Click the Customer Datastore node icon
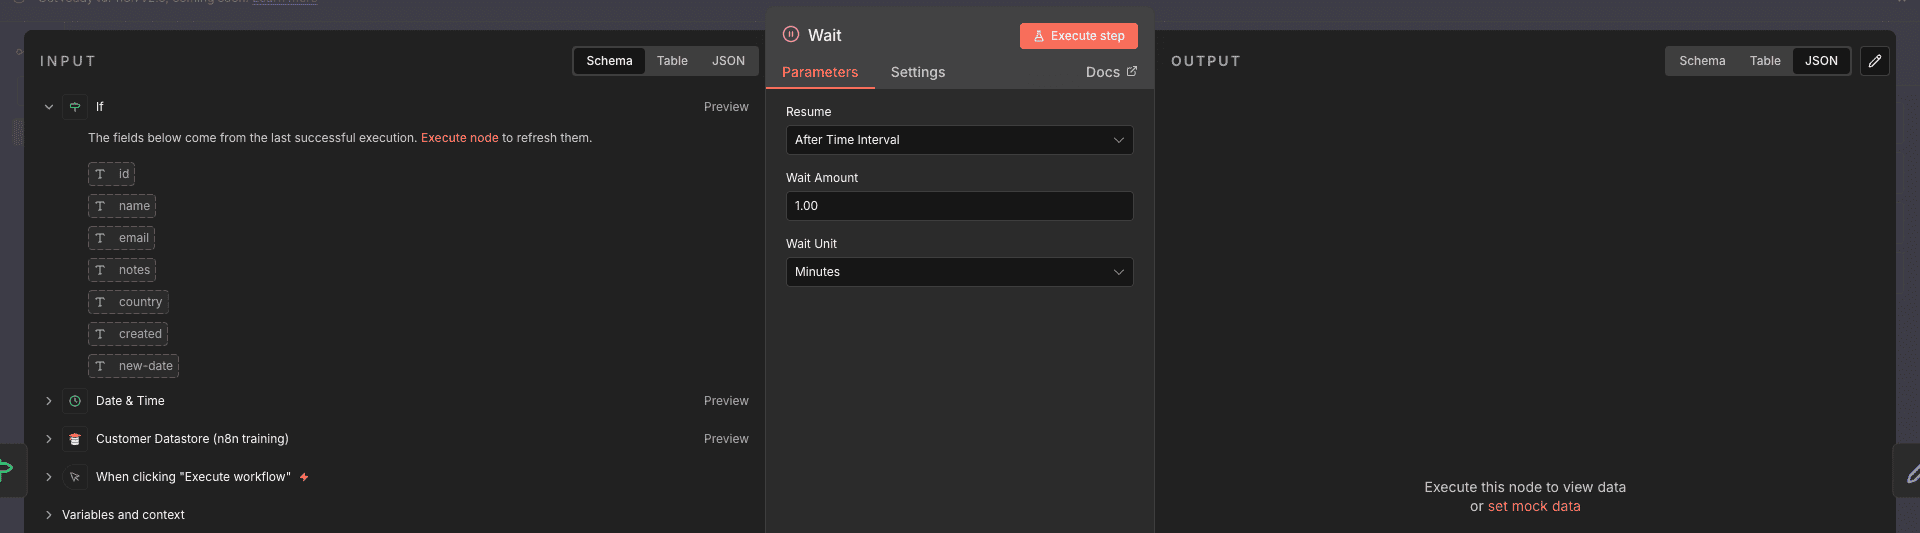 pos(75,439)
